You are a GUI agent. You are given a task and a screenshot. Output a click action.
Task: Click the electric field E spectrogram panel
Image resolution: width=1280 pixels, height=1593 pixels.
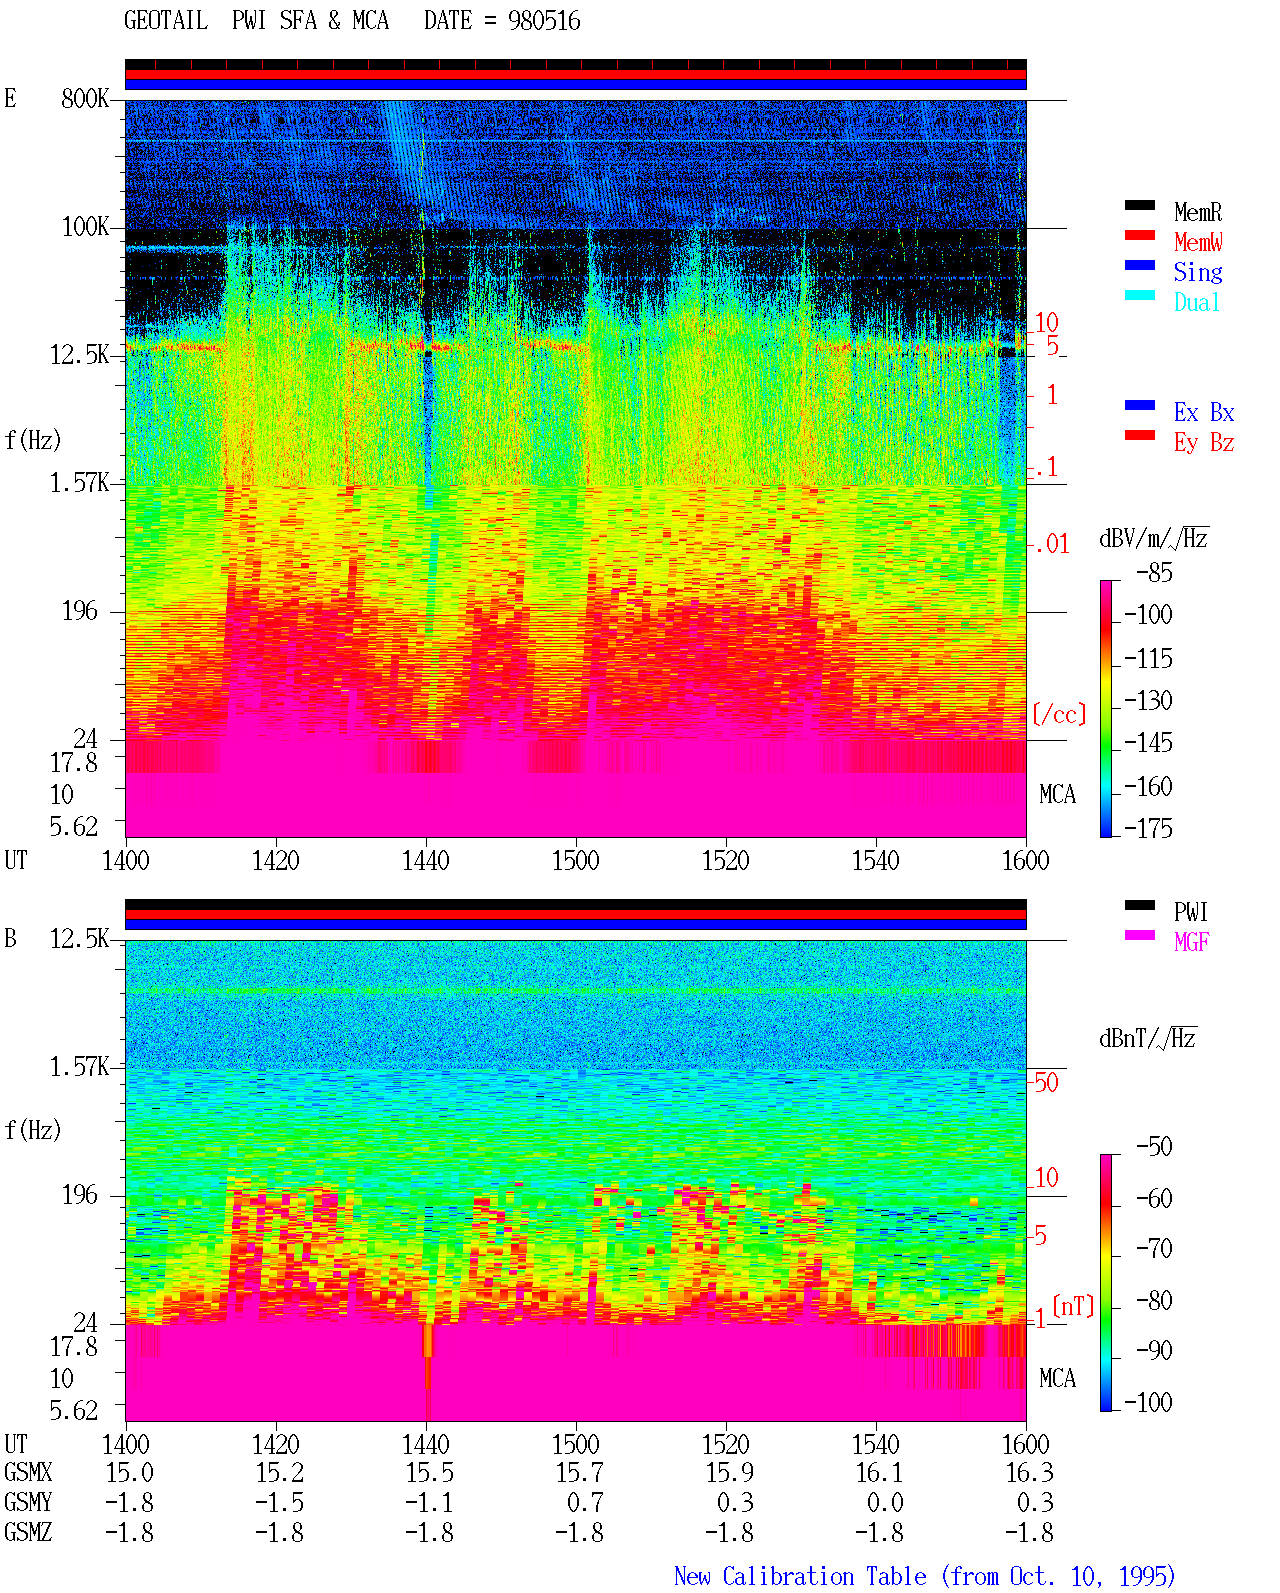576,468
